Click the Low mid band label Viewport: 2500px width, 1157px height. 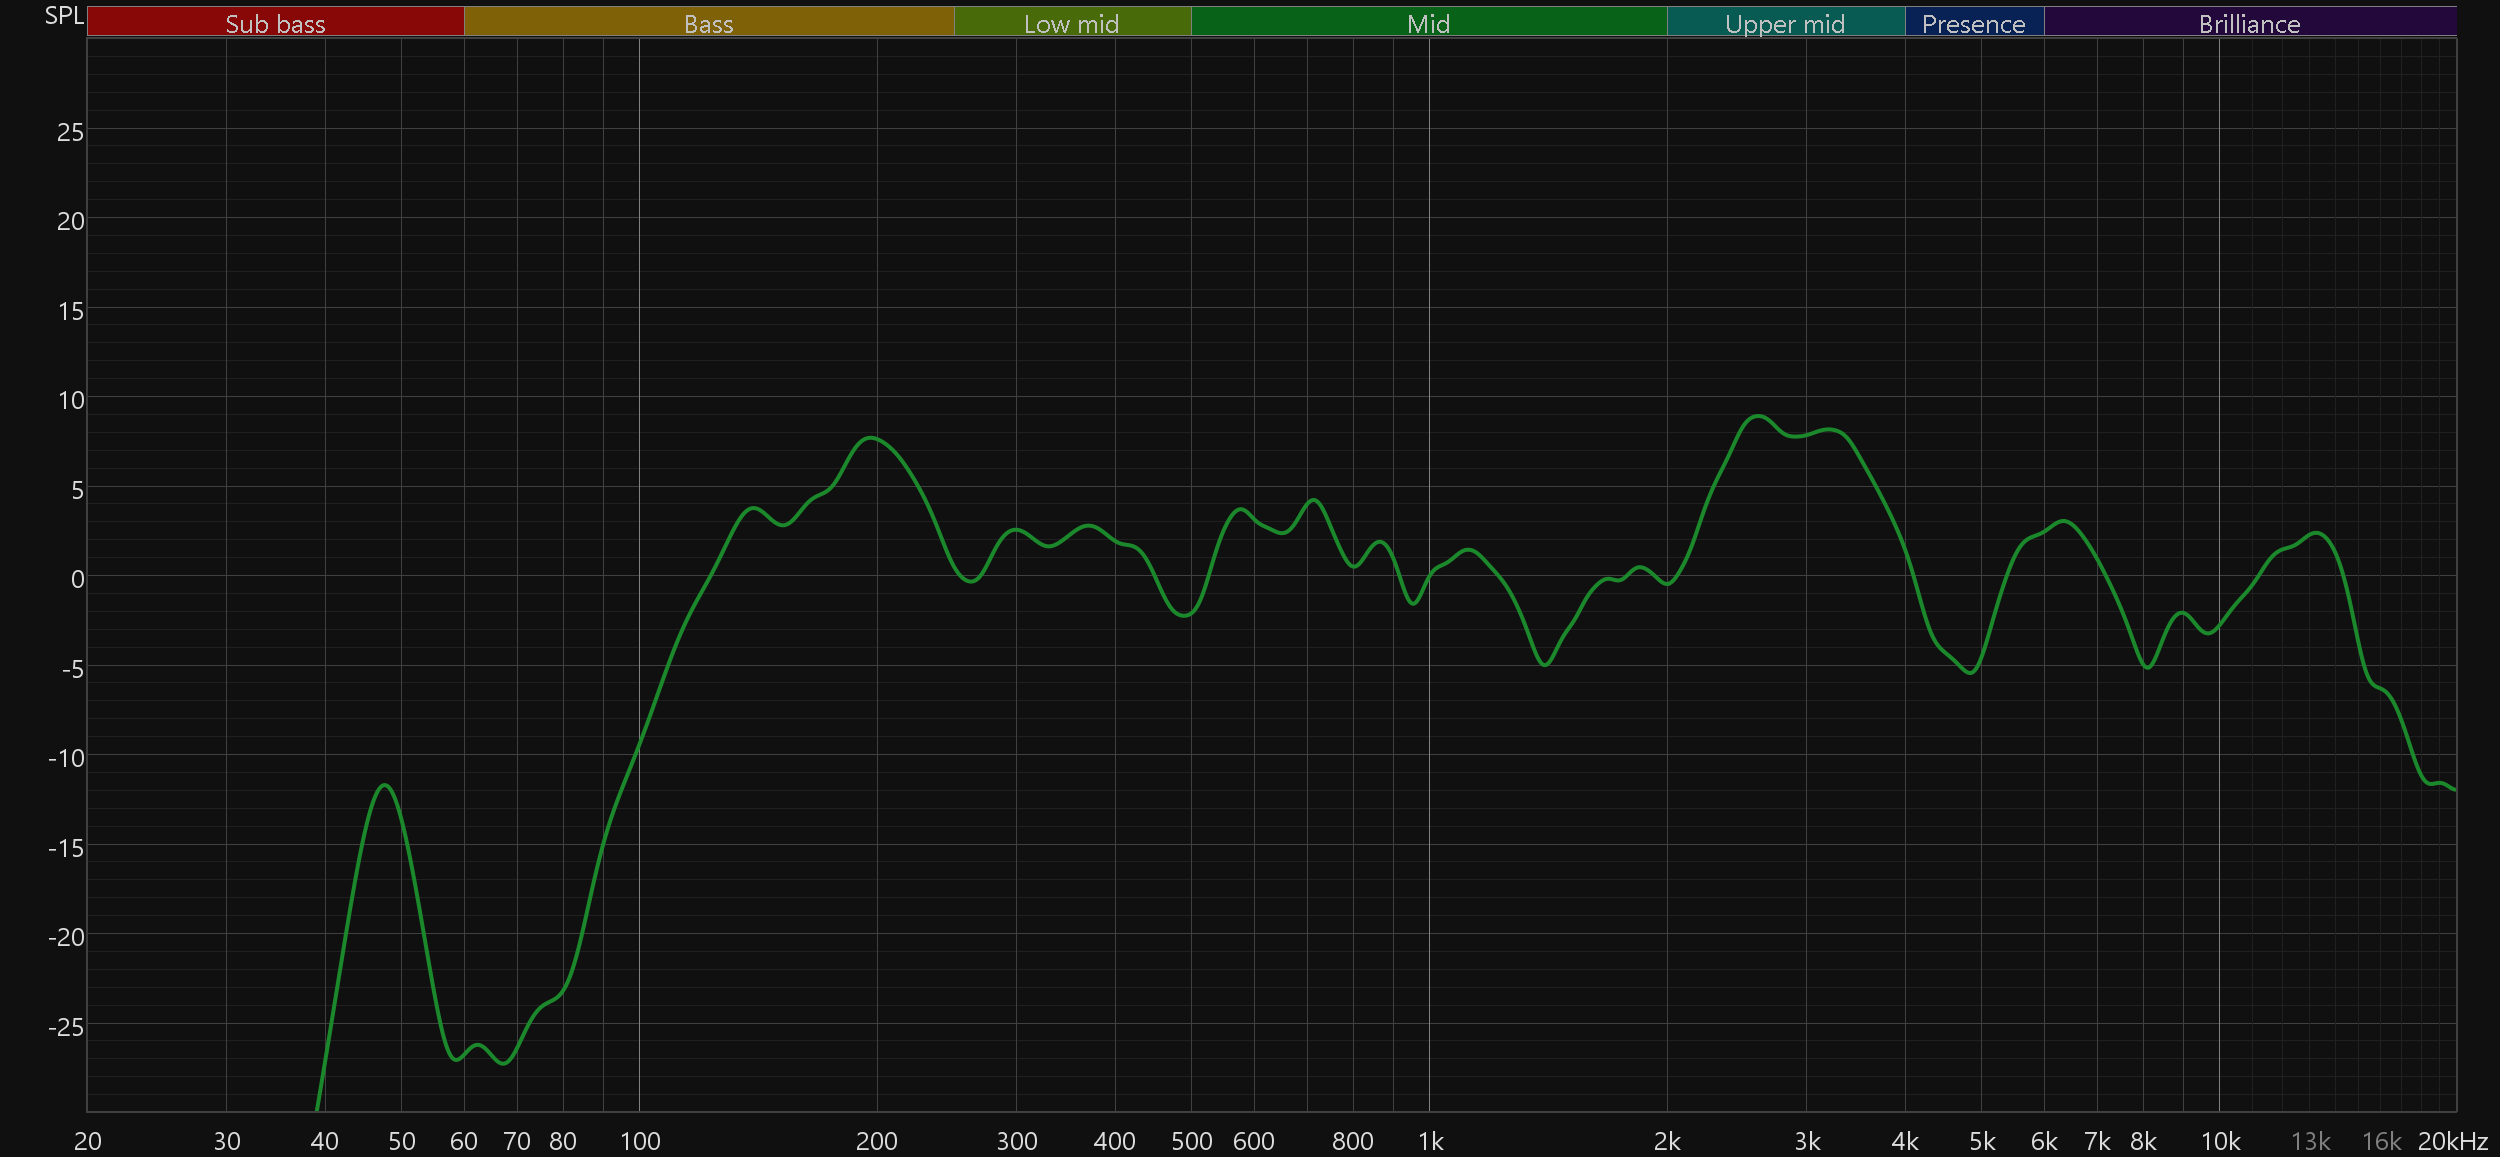(x=1071, y=22)
